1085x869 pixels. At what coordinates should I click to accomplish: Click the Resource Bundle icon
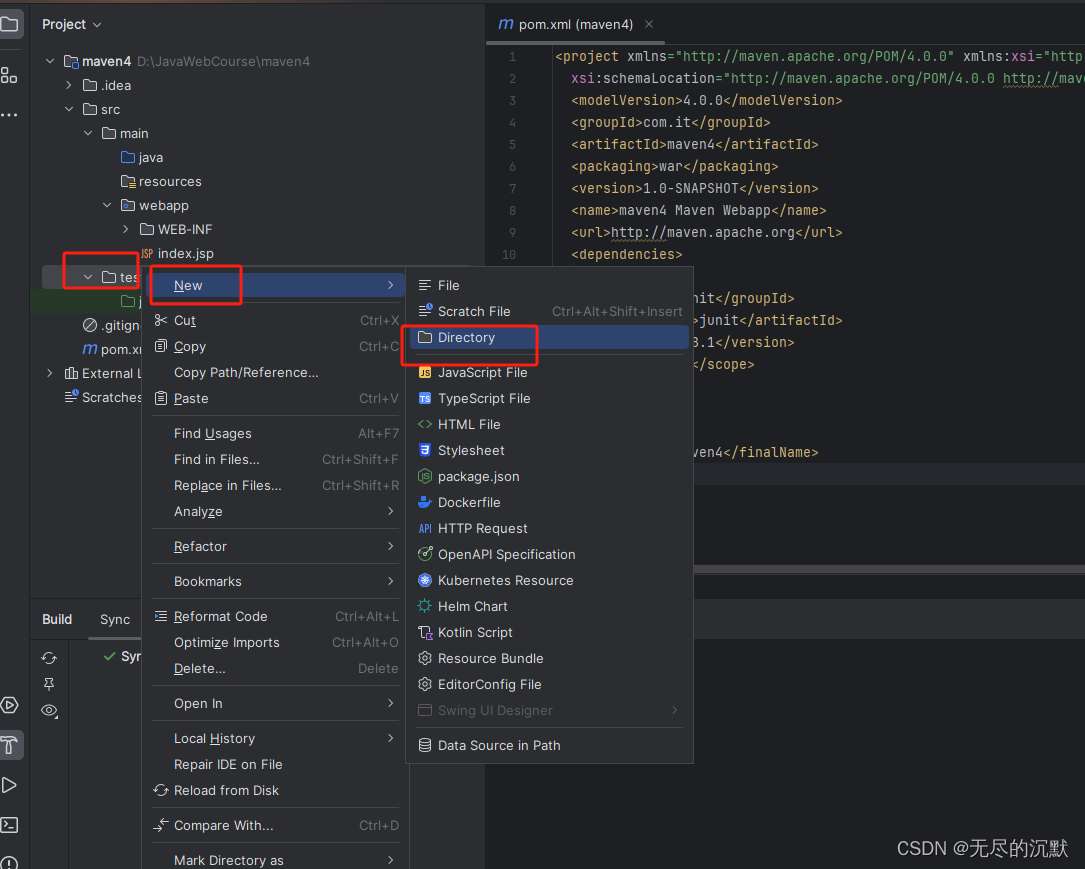(425, 659)
